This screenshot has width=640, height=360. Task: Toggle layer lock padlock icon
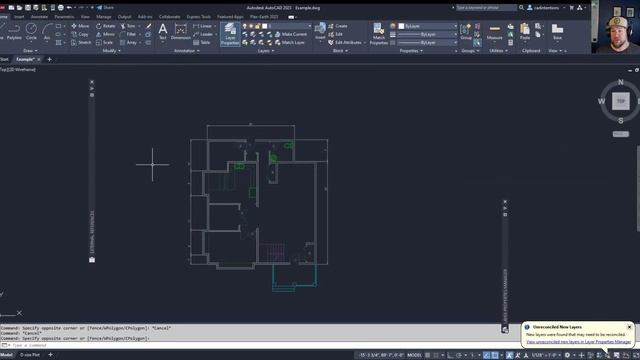(x=258, y=26)
